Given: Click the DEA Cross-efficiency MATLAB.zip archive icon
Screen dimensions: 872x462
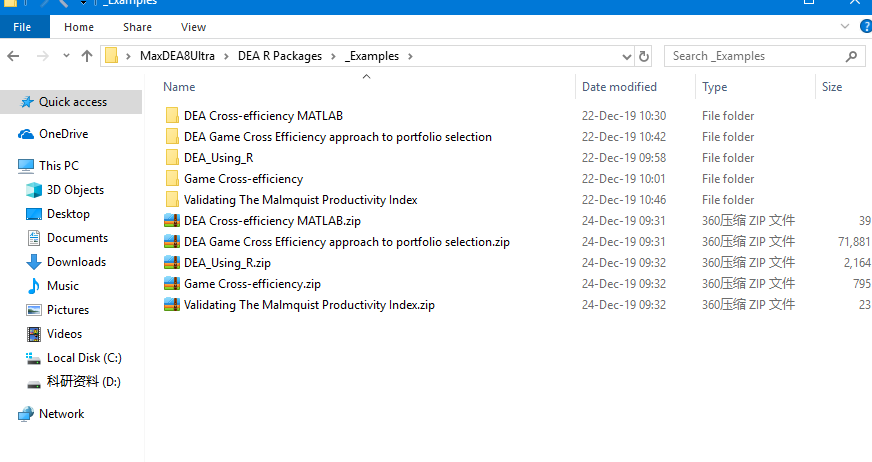Looking at the screenshot, I should 172,221.
